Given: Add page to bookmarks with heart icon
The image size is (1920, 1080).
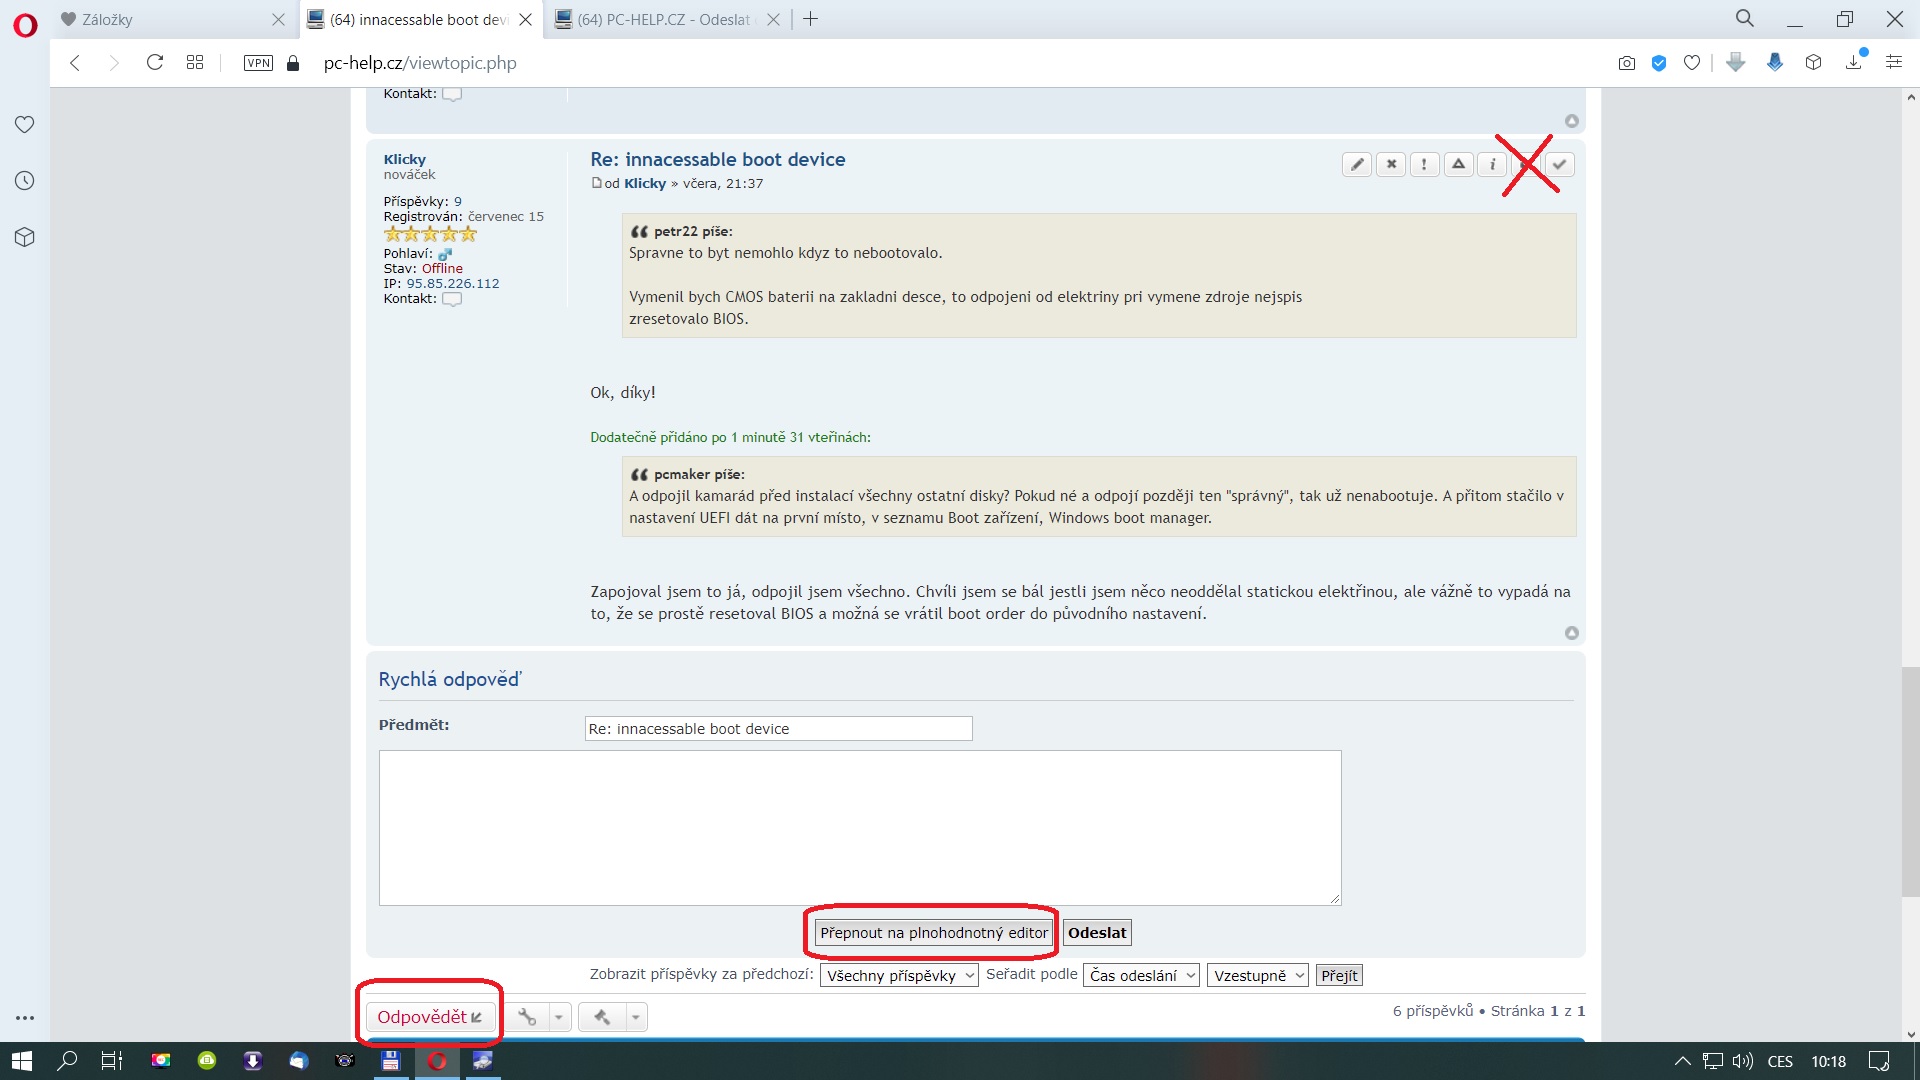Looking at the screenshot, I should pyautogui.click(x=1692, y=63).
